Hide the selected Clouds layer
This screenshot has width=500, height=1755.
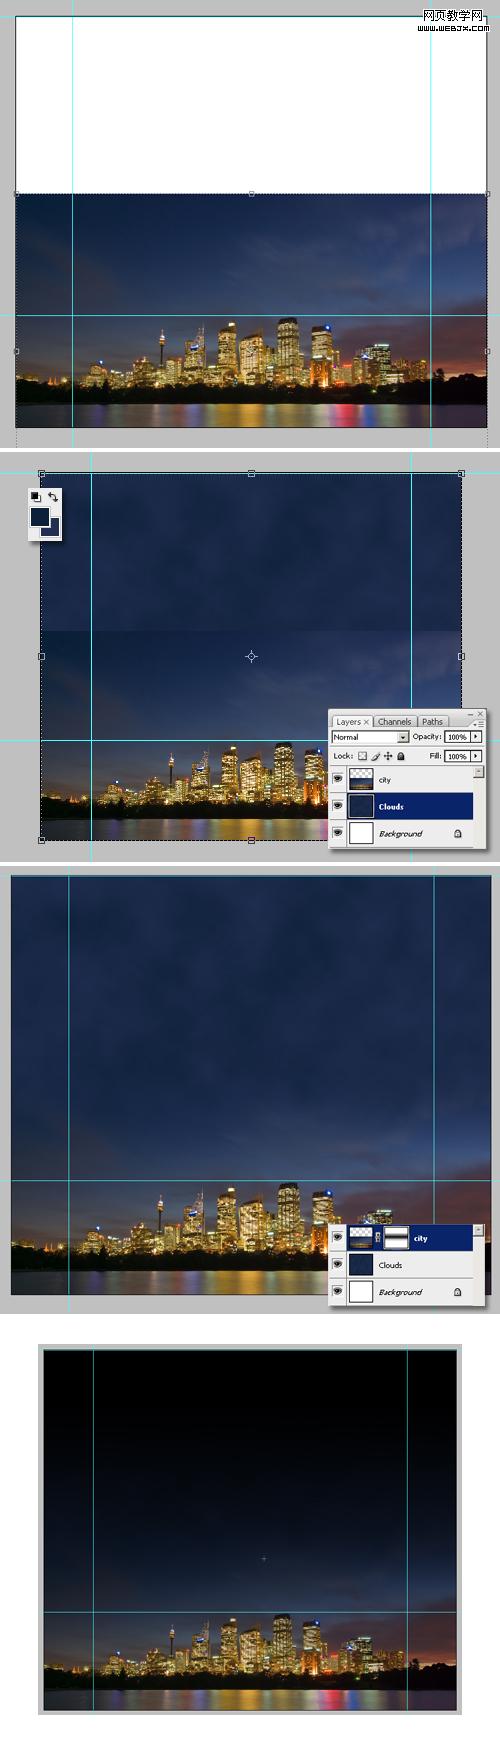coord(338,806)
